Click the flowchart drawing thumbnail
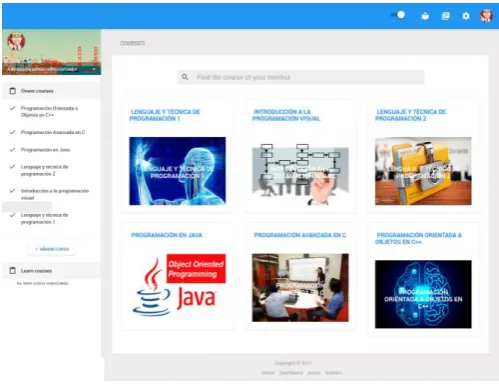499x392 pixels. coord(300,174)
